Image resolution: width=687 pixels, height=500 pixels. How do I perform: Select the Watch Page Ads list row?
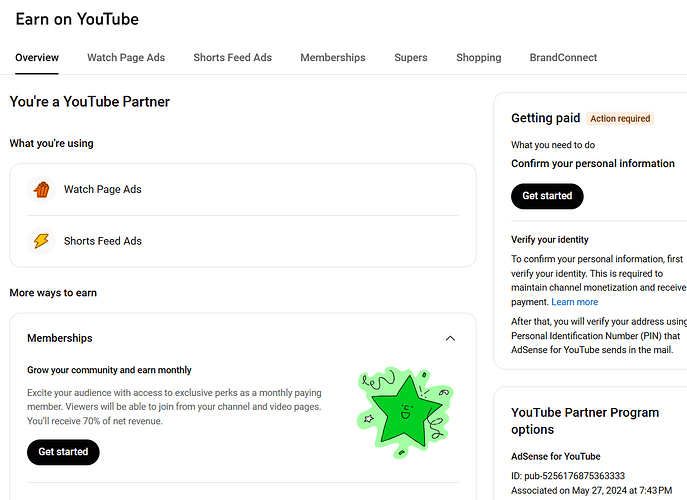tap(243, 189)
